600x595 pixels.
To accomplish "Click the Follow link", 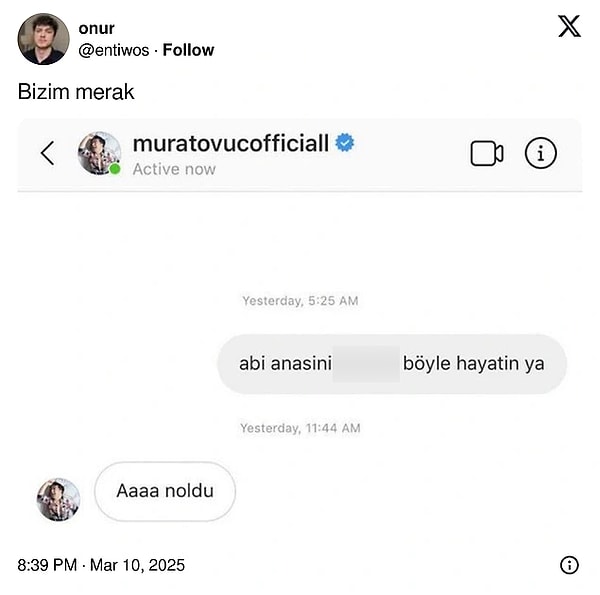I will pos(188,50).
